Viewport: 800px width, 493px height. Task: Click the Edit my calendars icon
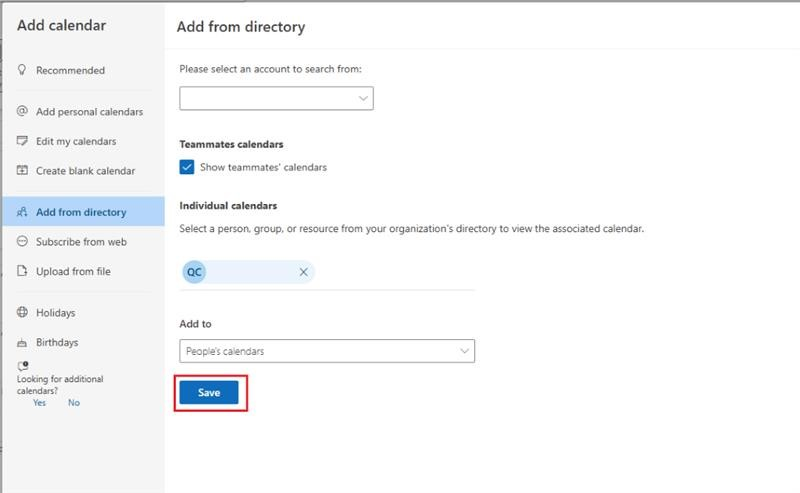point(22,140)
